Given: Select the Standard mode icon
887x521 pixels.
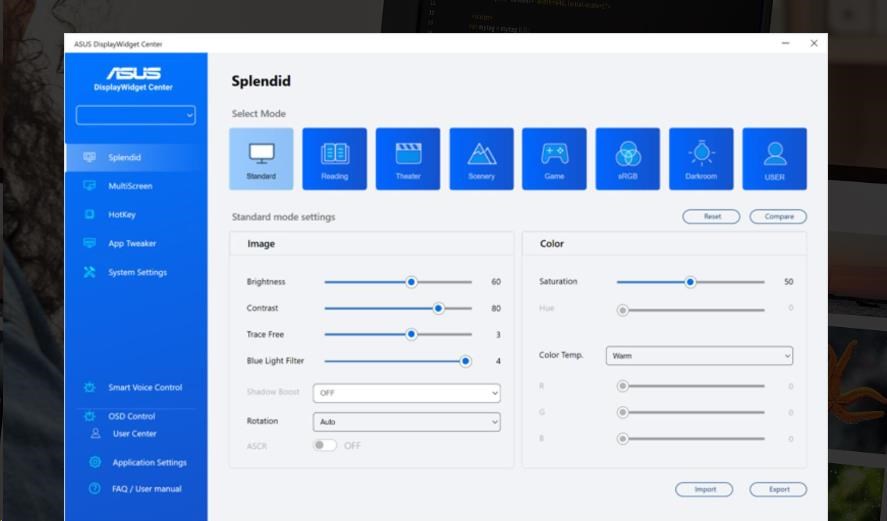Looking at the screenshot, I should point(261,158).
